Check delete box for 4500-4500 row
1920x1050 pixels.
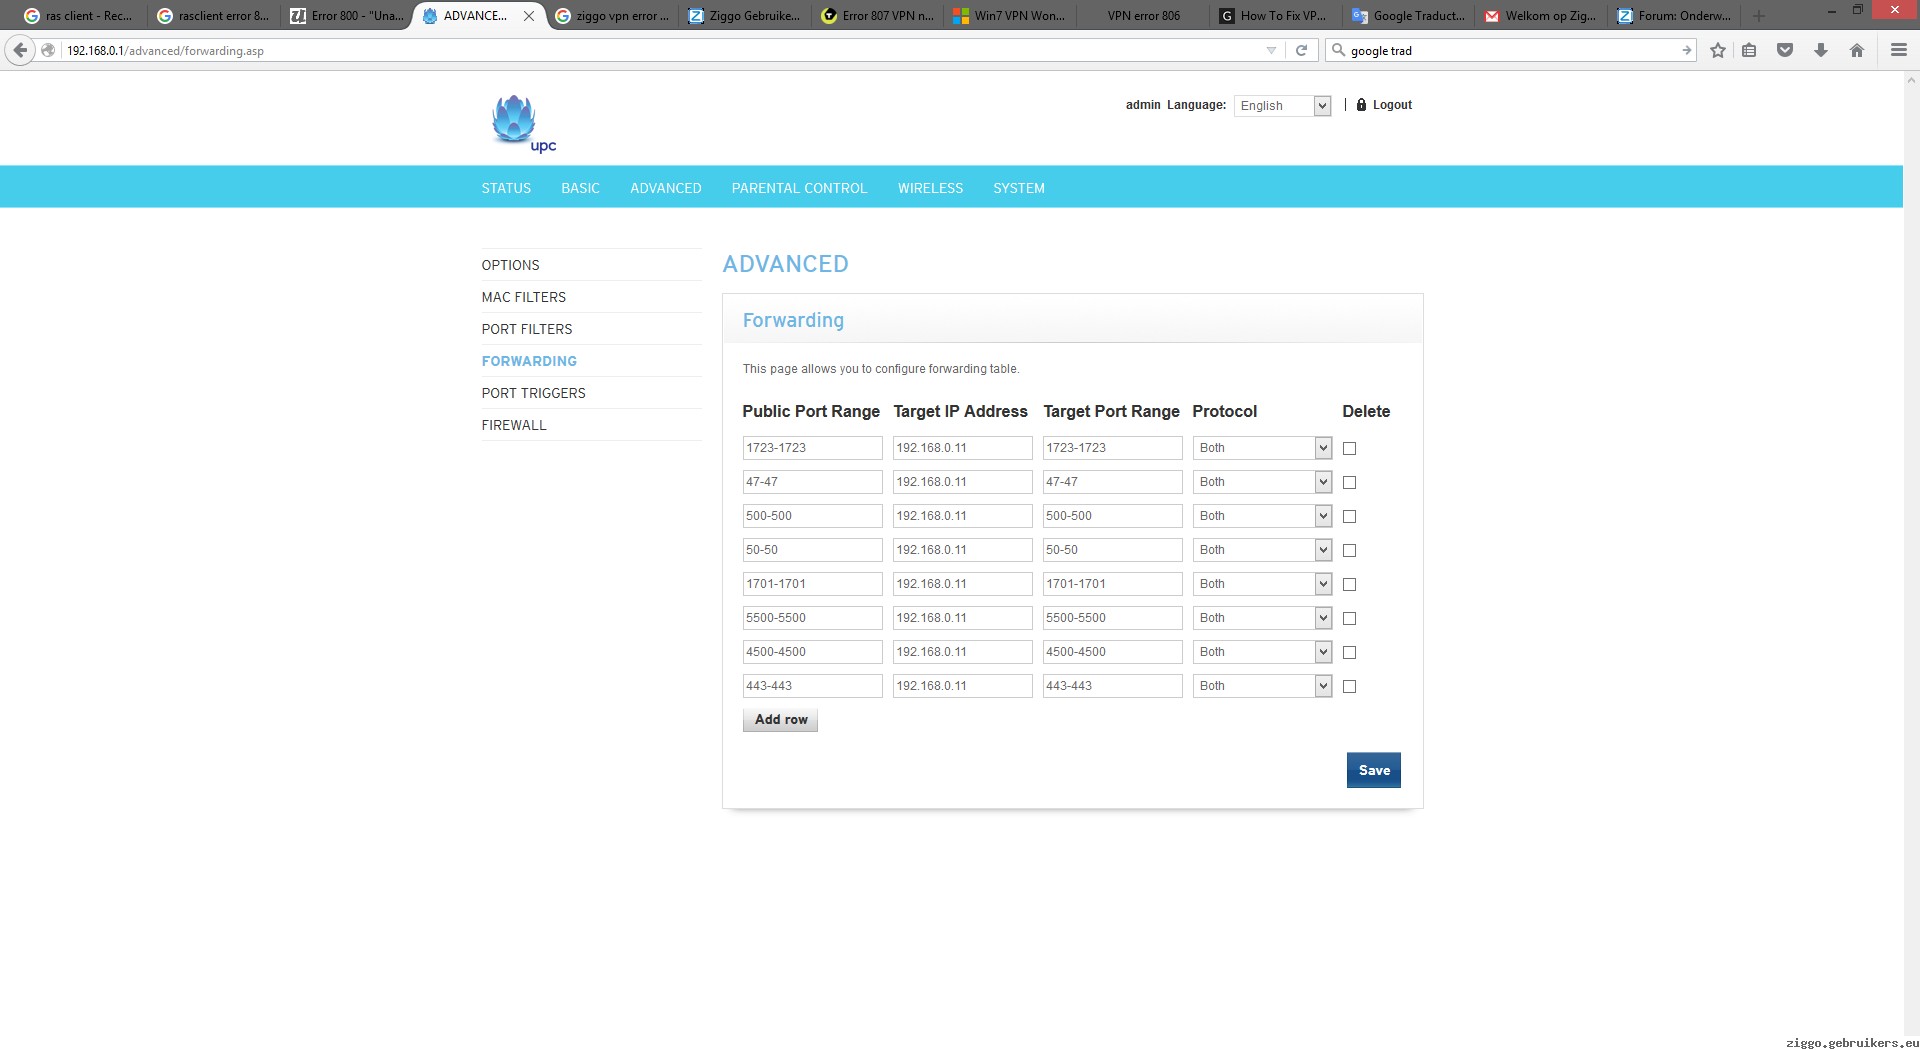click(1349, 652)
